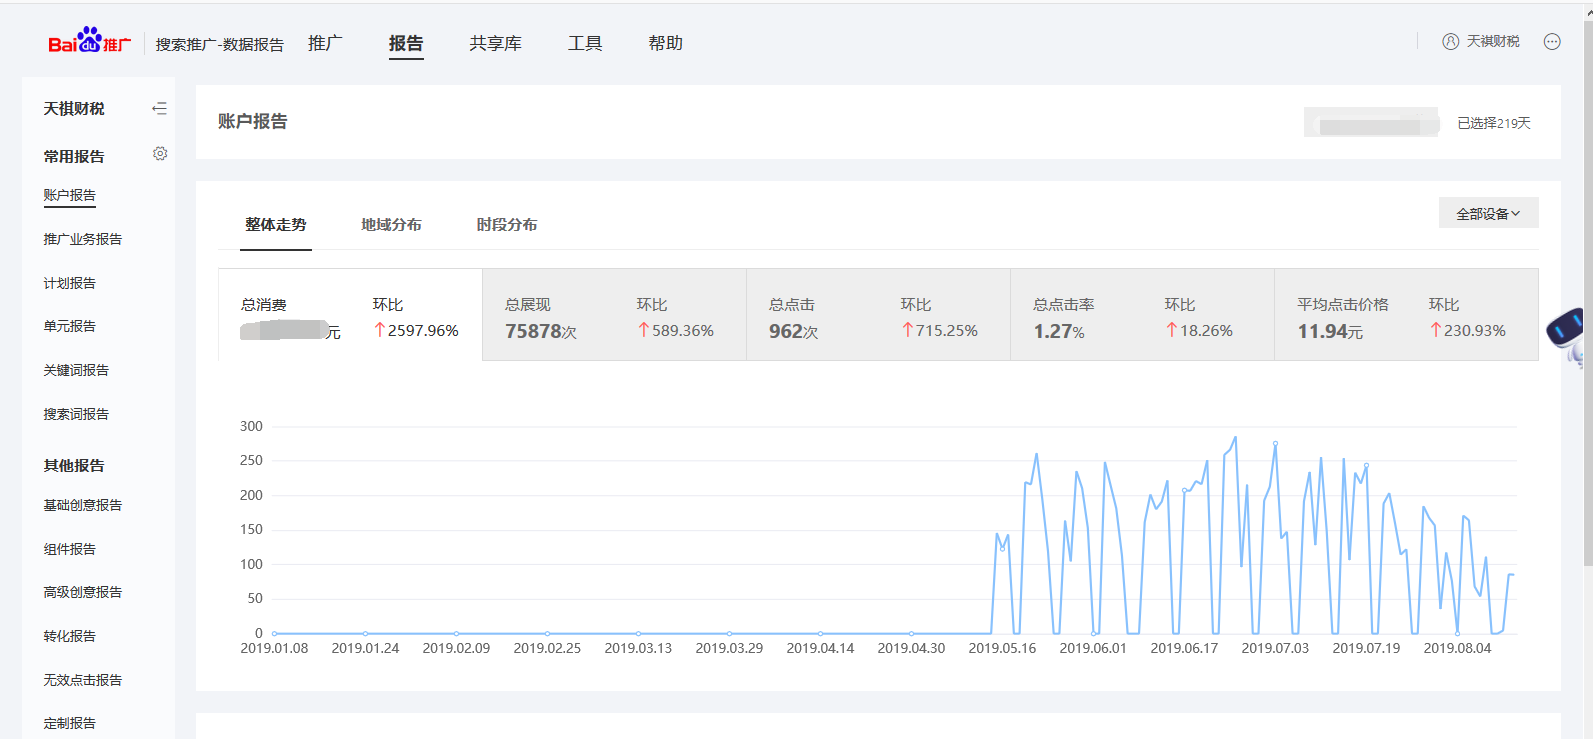Click the user avatar icon
Viewport: 1593px width, 739px height.
click(1450, 42)
